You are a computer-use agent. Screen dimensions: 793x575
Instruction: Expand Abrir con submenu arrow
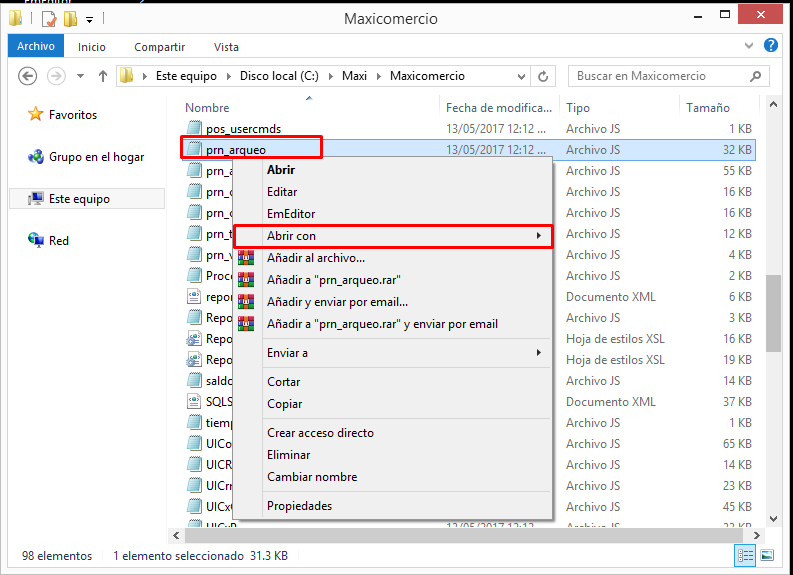[x=539, y=236]
